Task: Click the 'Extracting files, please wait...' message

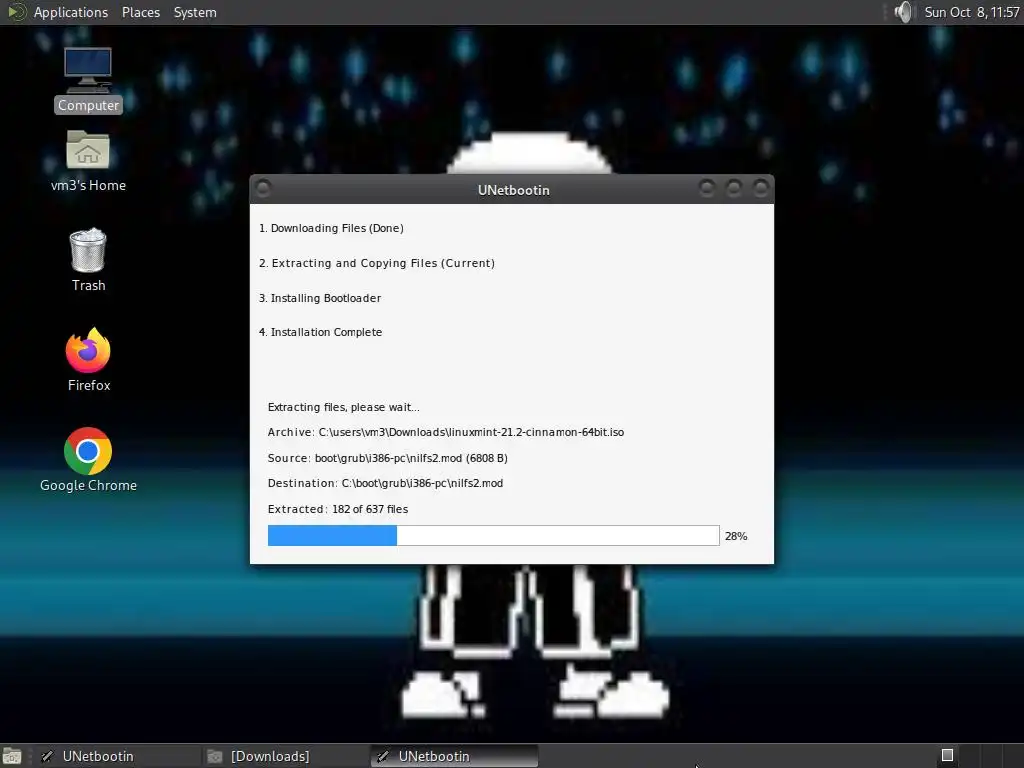Action: [x=344, y=407]
